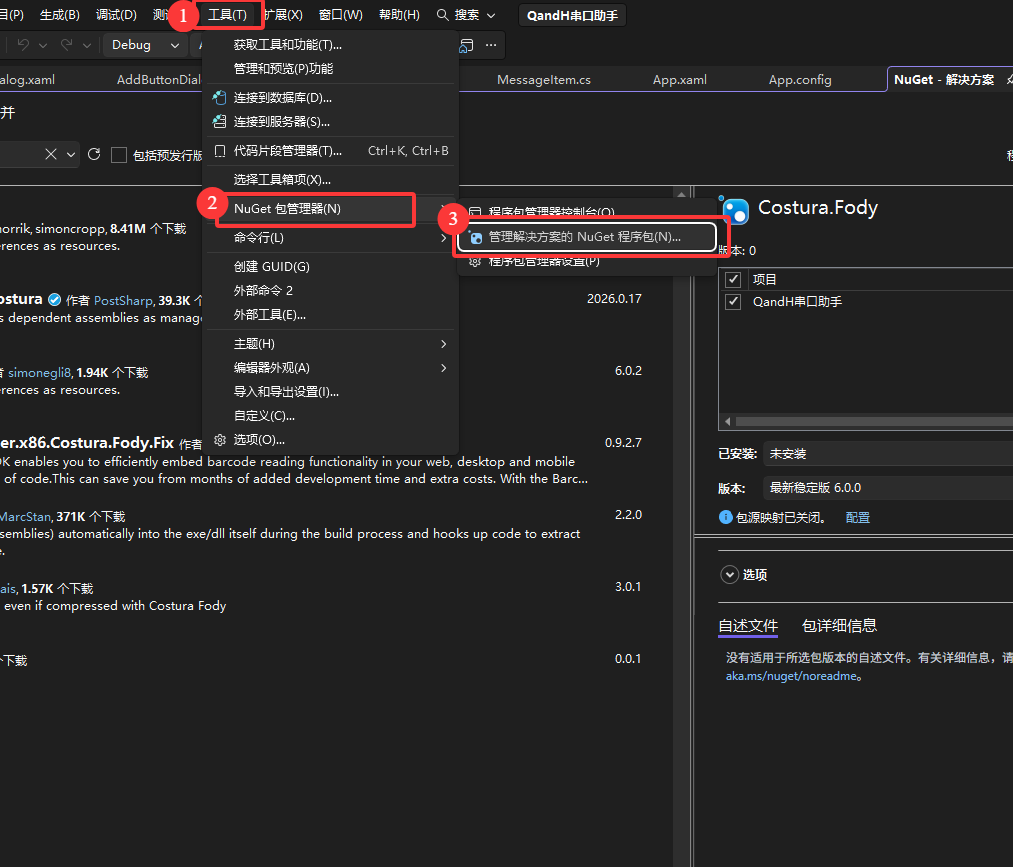Click the info icon beside 包源映射已关闭
The width and height of the screenshot is (1013, 867).
(726, 517)
